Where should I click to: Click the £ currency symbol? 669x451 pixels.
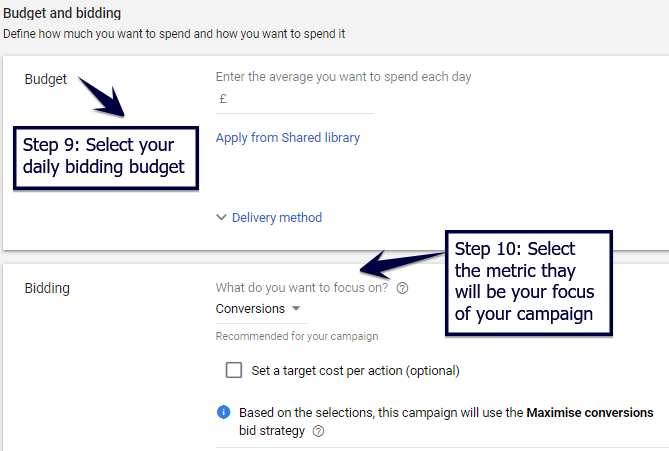tap(222, 99)
